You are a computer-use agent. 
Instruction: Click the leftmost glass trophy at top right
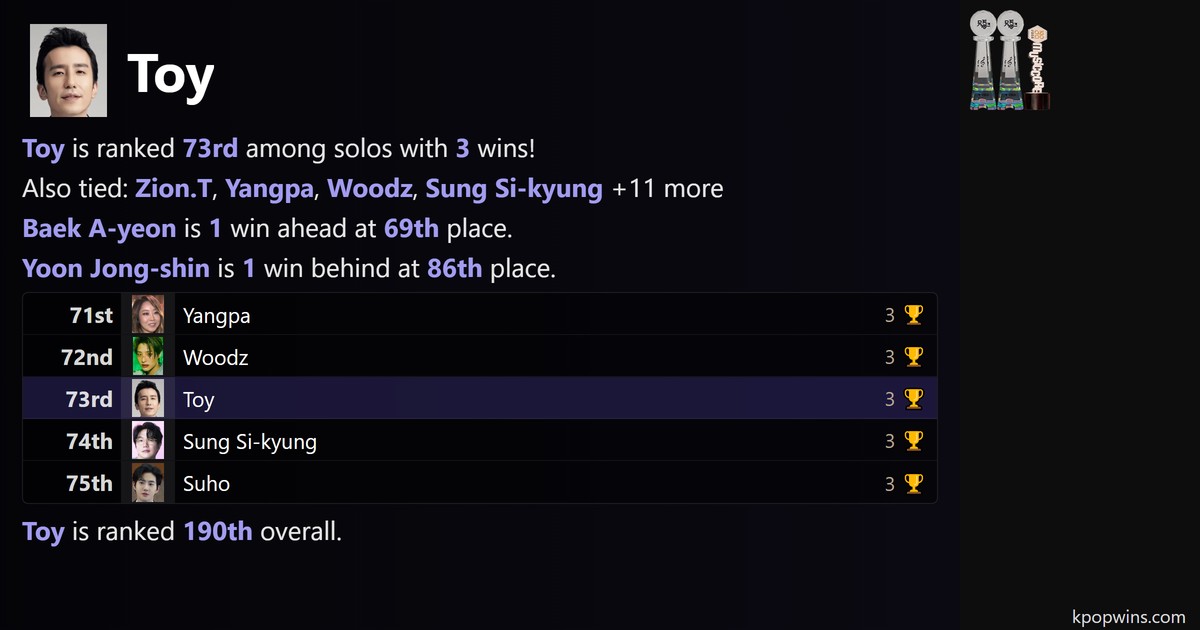click(x=982, y=62)
